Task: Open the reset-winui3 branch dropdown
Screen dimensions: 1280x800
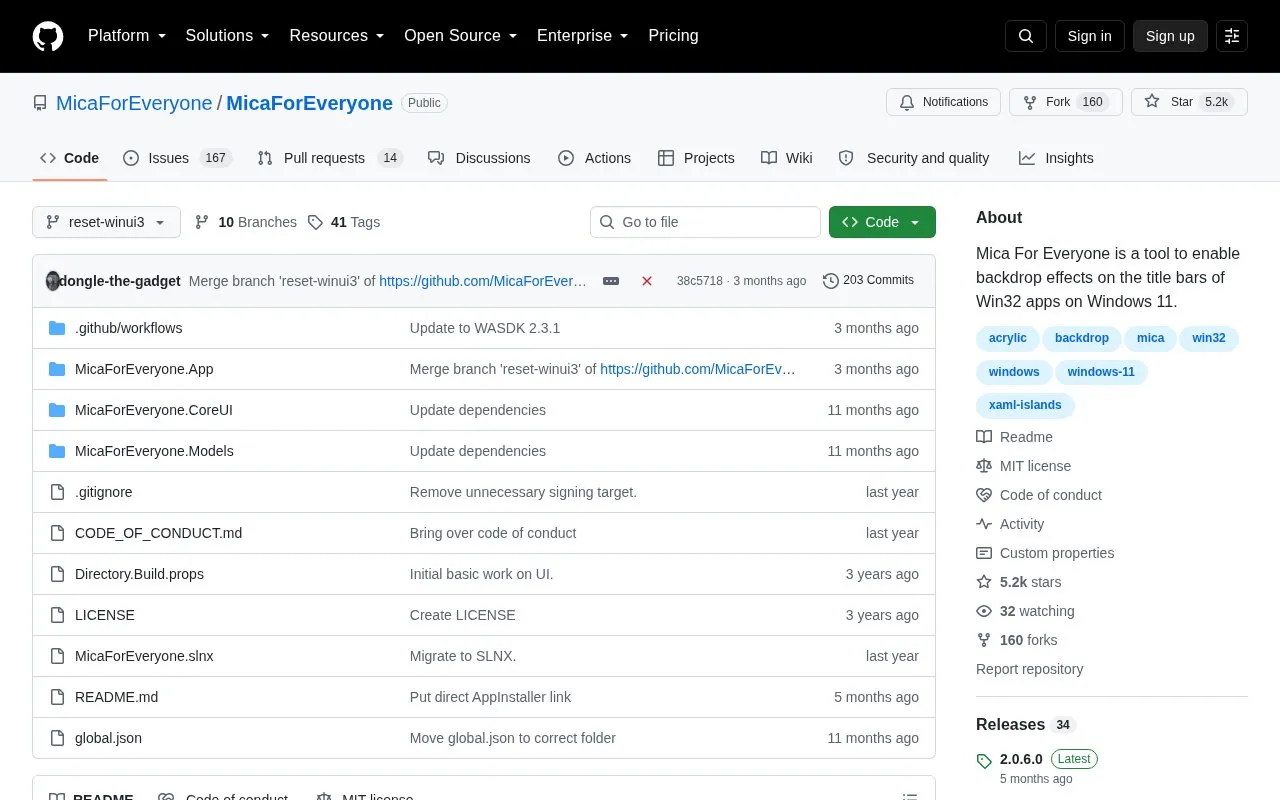Action: [106, 222]
